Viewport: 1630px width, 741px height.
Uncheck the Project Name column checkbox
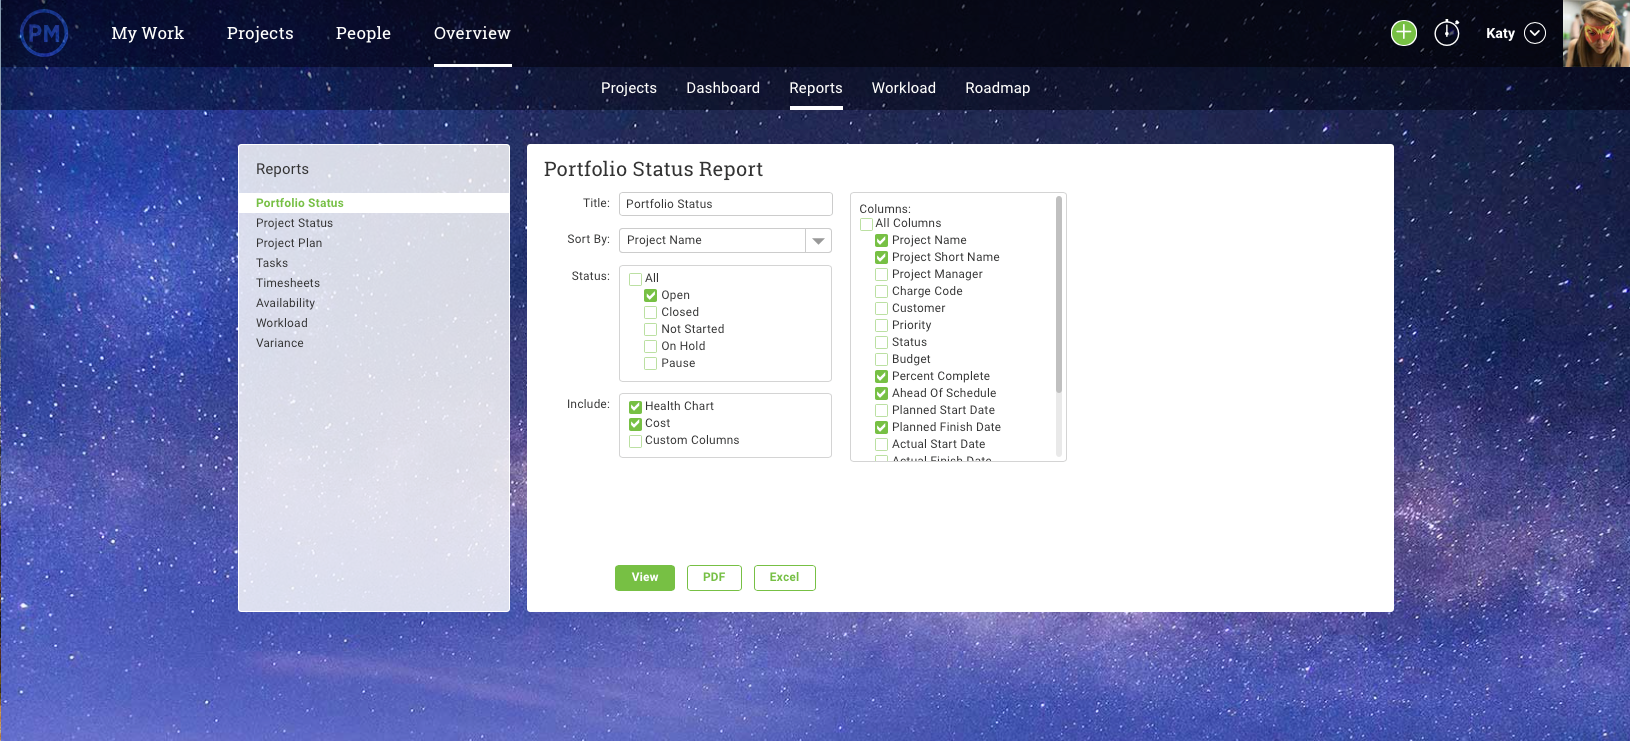[882, 241]
